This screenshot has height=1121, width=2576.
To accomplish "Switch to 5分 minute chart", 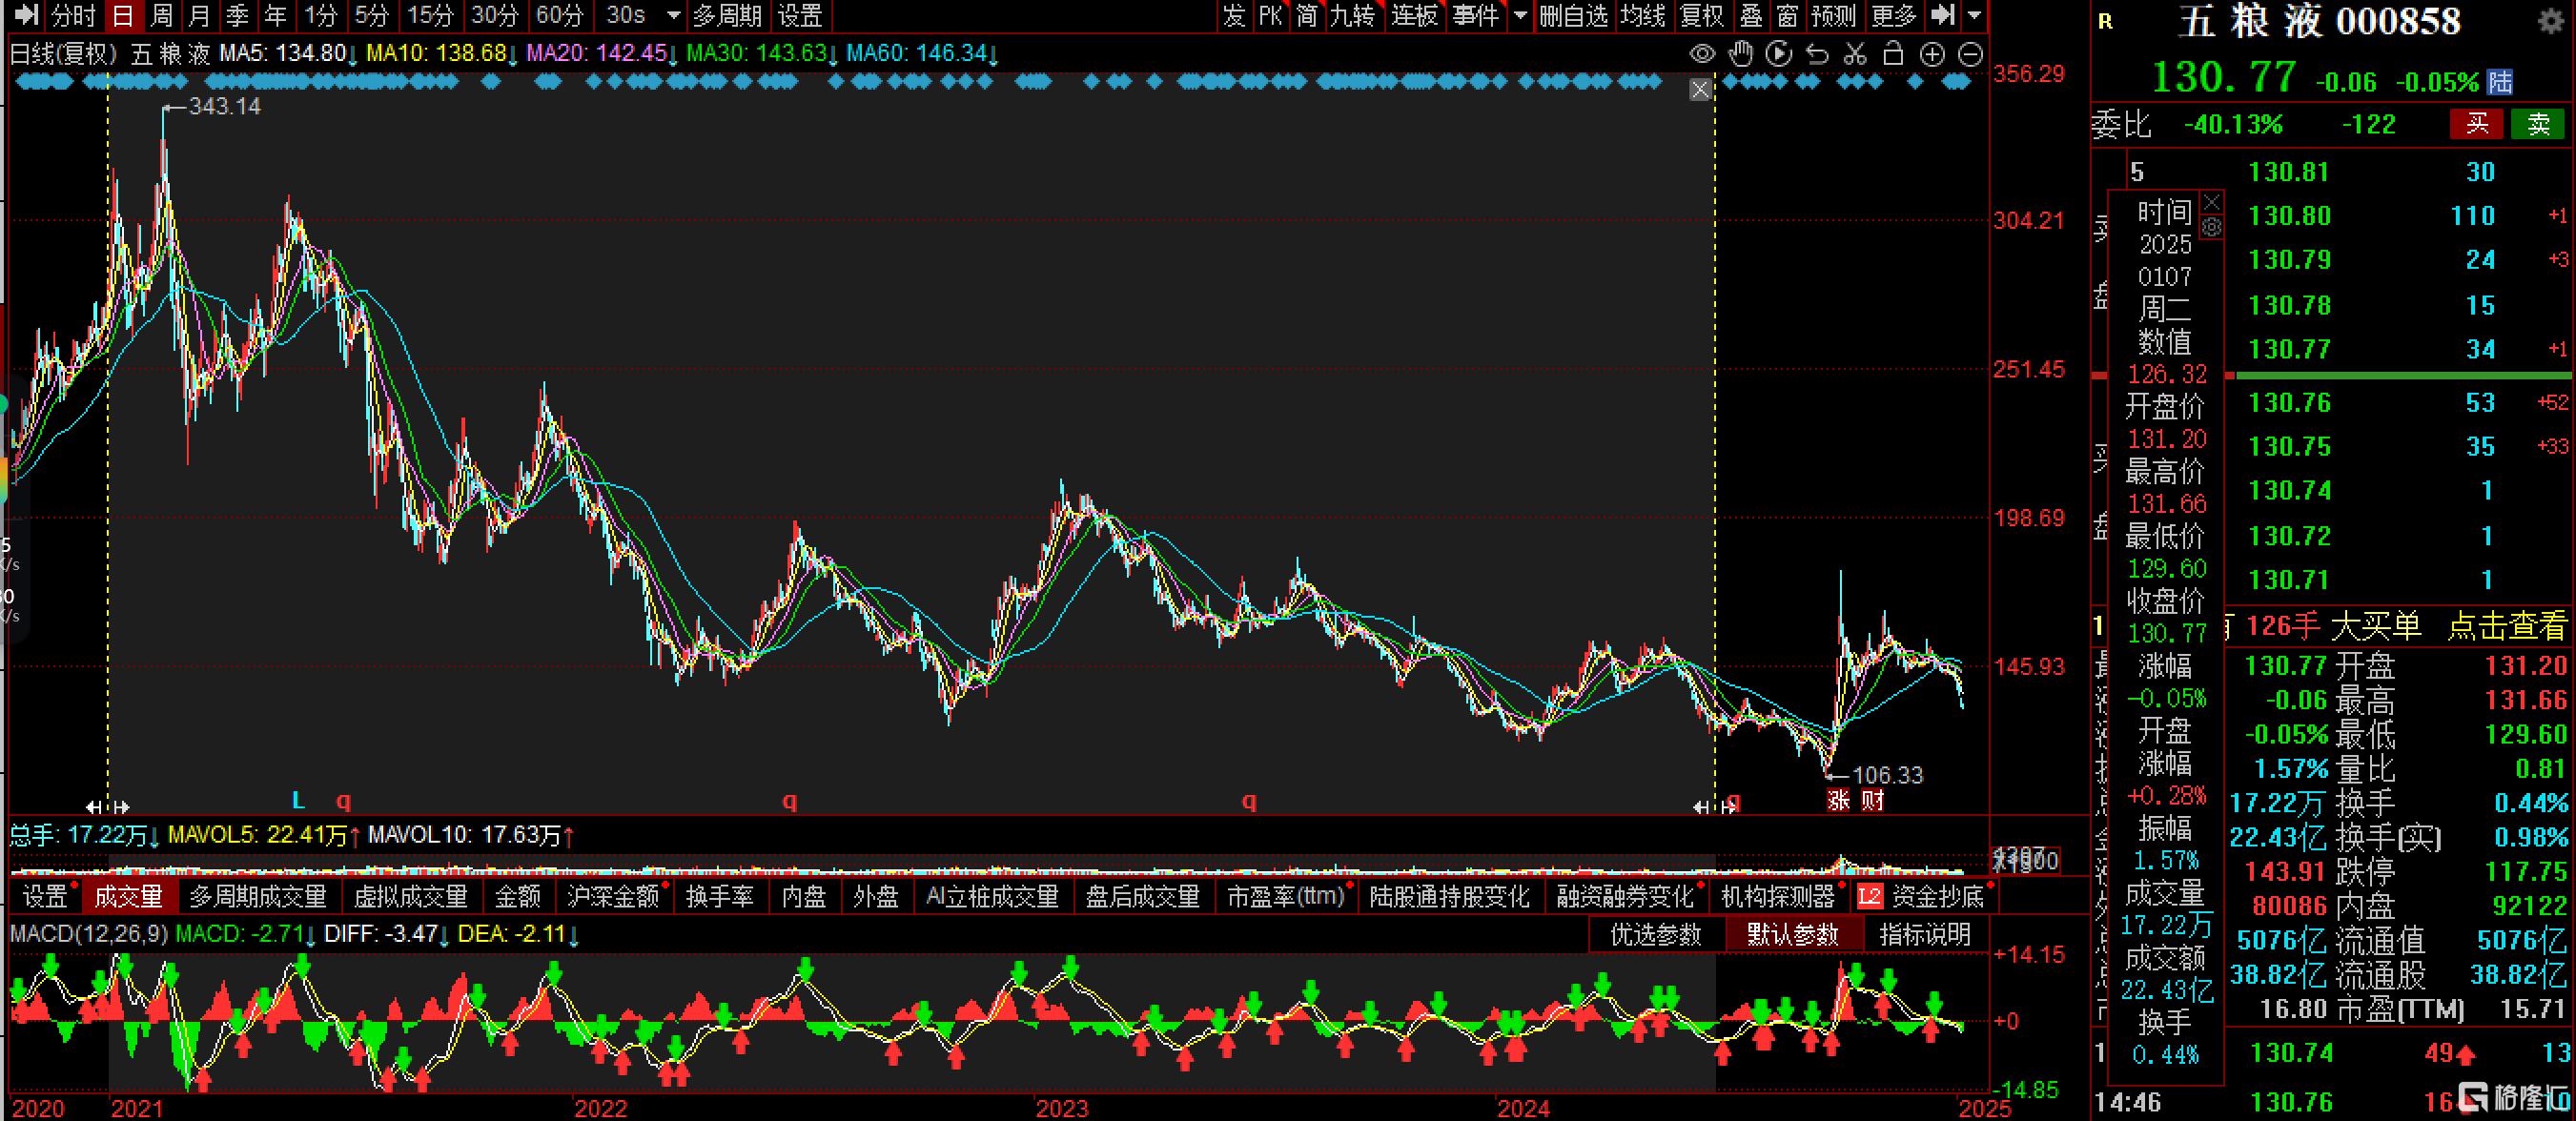I will pos(371,15).
